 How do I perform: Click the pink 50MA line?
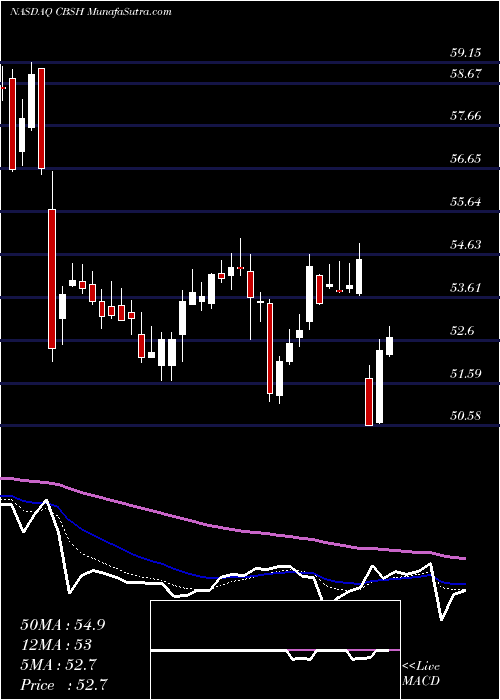[x=232, y=529]
